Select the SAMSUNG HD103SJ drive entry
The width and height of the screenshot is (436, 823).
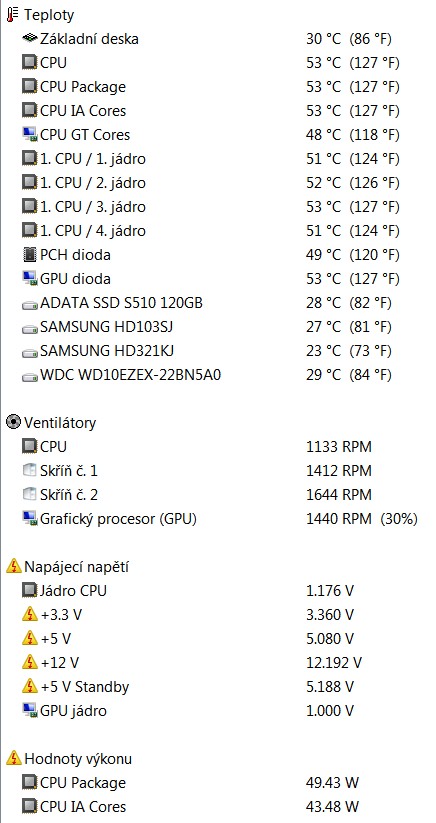coord(211,326)
